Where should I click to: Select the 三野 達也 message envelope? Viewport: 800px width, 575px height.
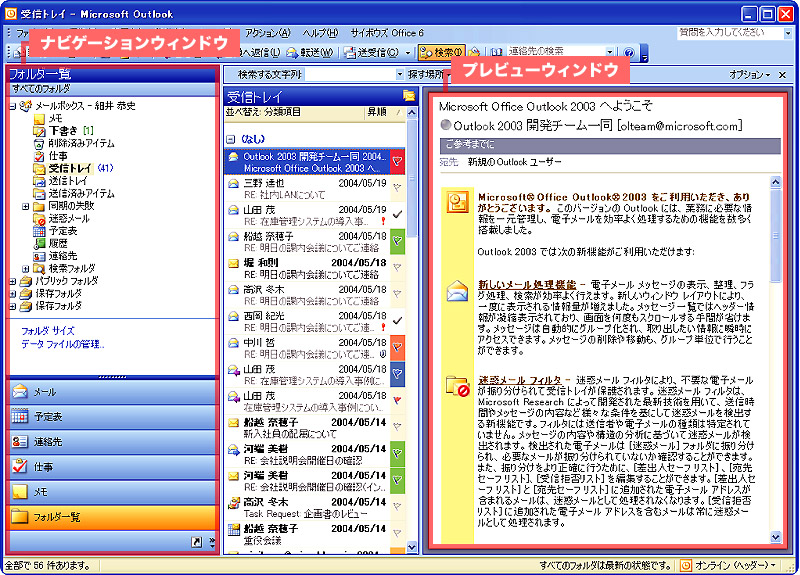(x=233, y=183)
